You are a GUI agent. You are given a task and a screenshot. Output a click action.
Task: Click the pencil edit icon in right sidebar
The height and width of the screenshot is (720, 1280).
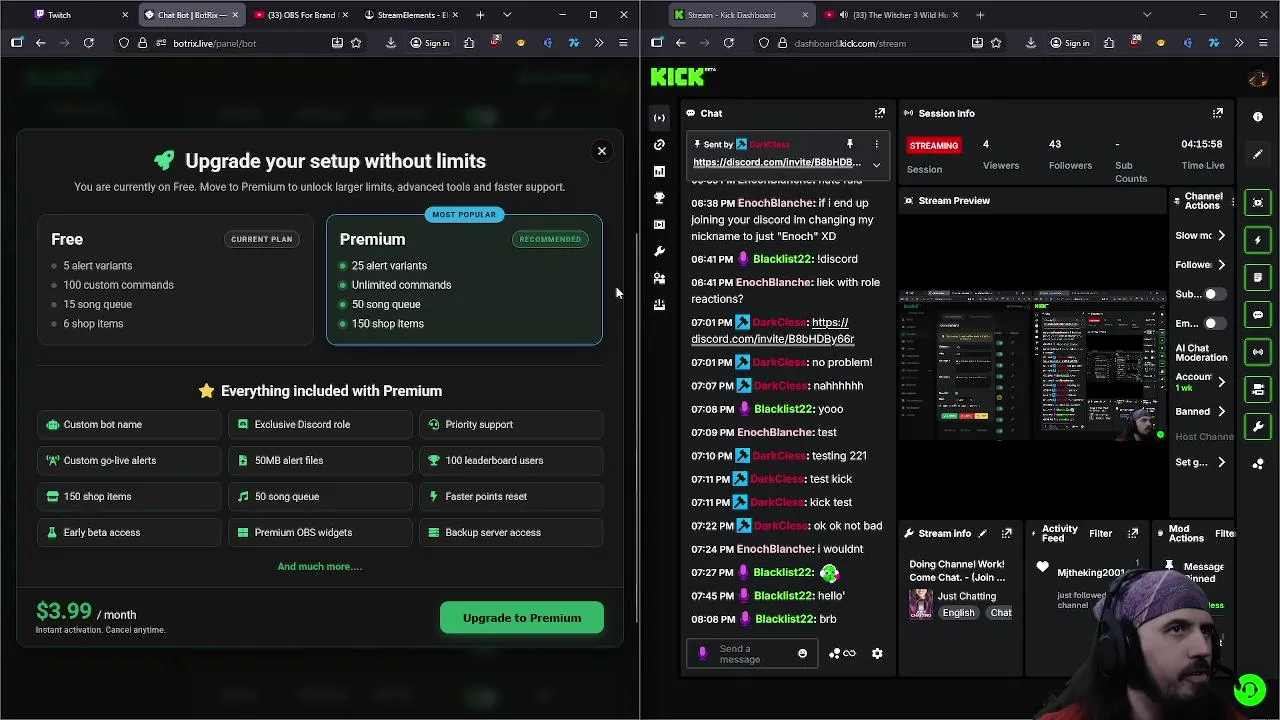click(x=1258, y=154)
